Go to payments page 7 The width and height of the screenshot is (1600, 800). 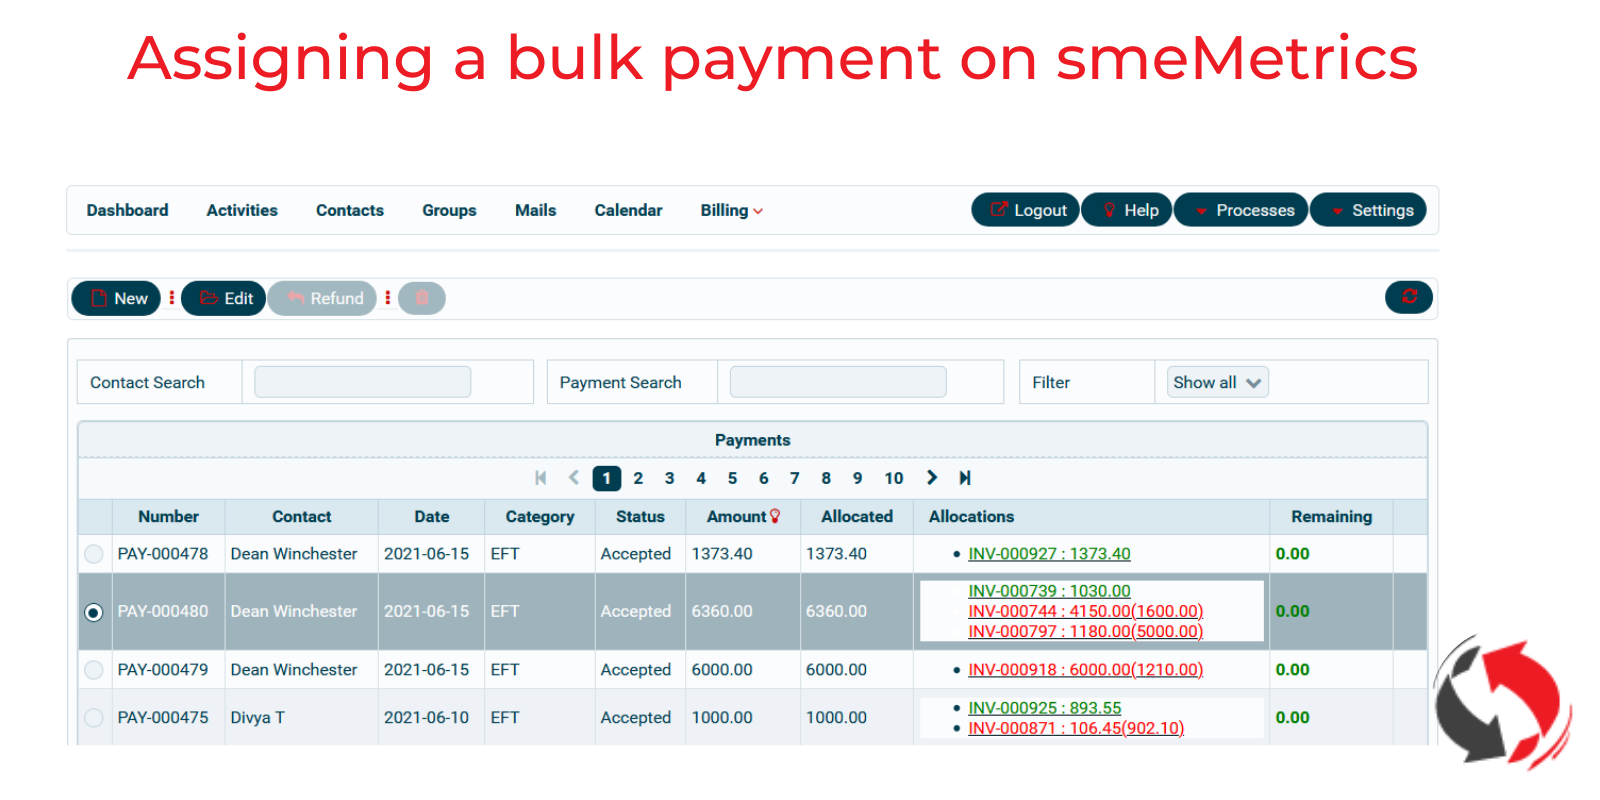pos(794,478)
